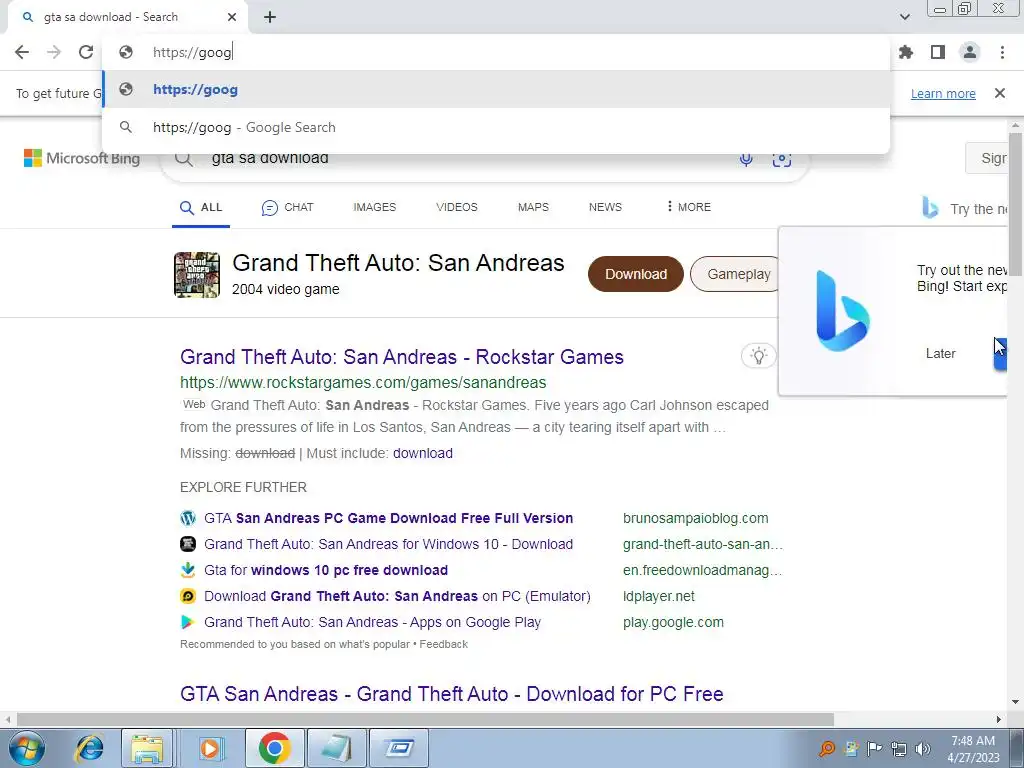
Task: Select the 'https://goog' URL suggestion
Action: click(x=496, y=89)
